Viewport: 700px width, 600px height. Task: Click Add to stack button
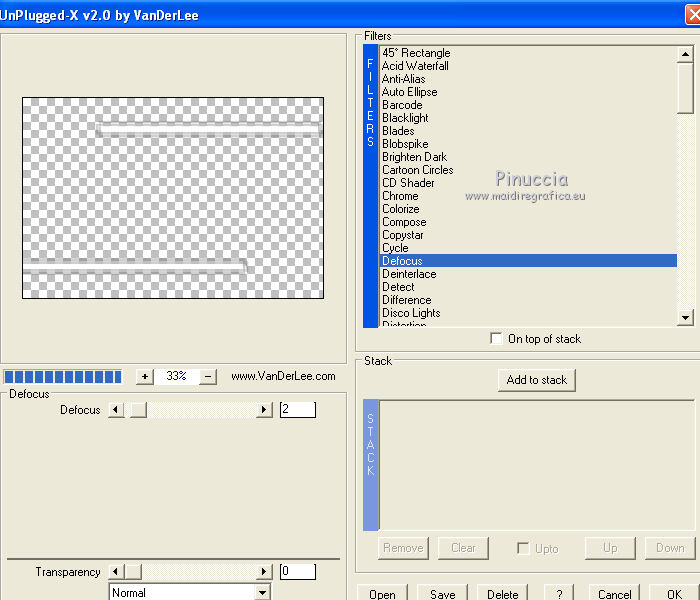tap(537, 380)
